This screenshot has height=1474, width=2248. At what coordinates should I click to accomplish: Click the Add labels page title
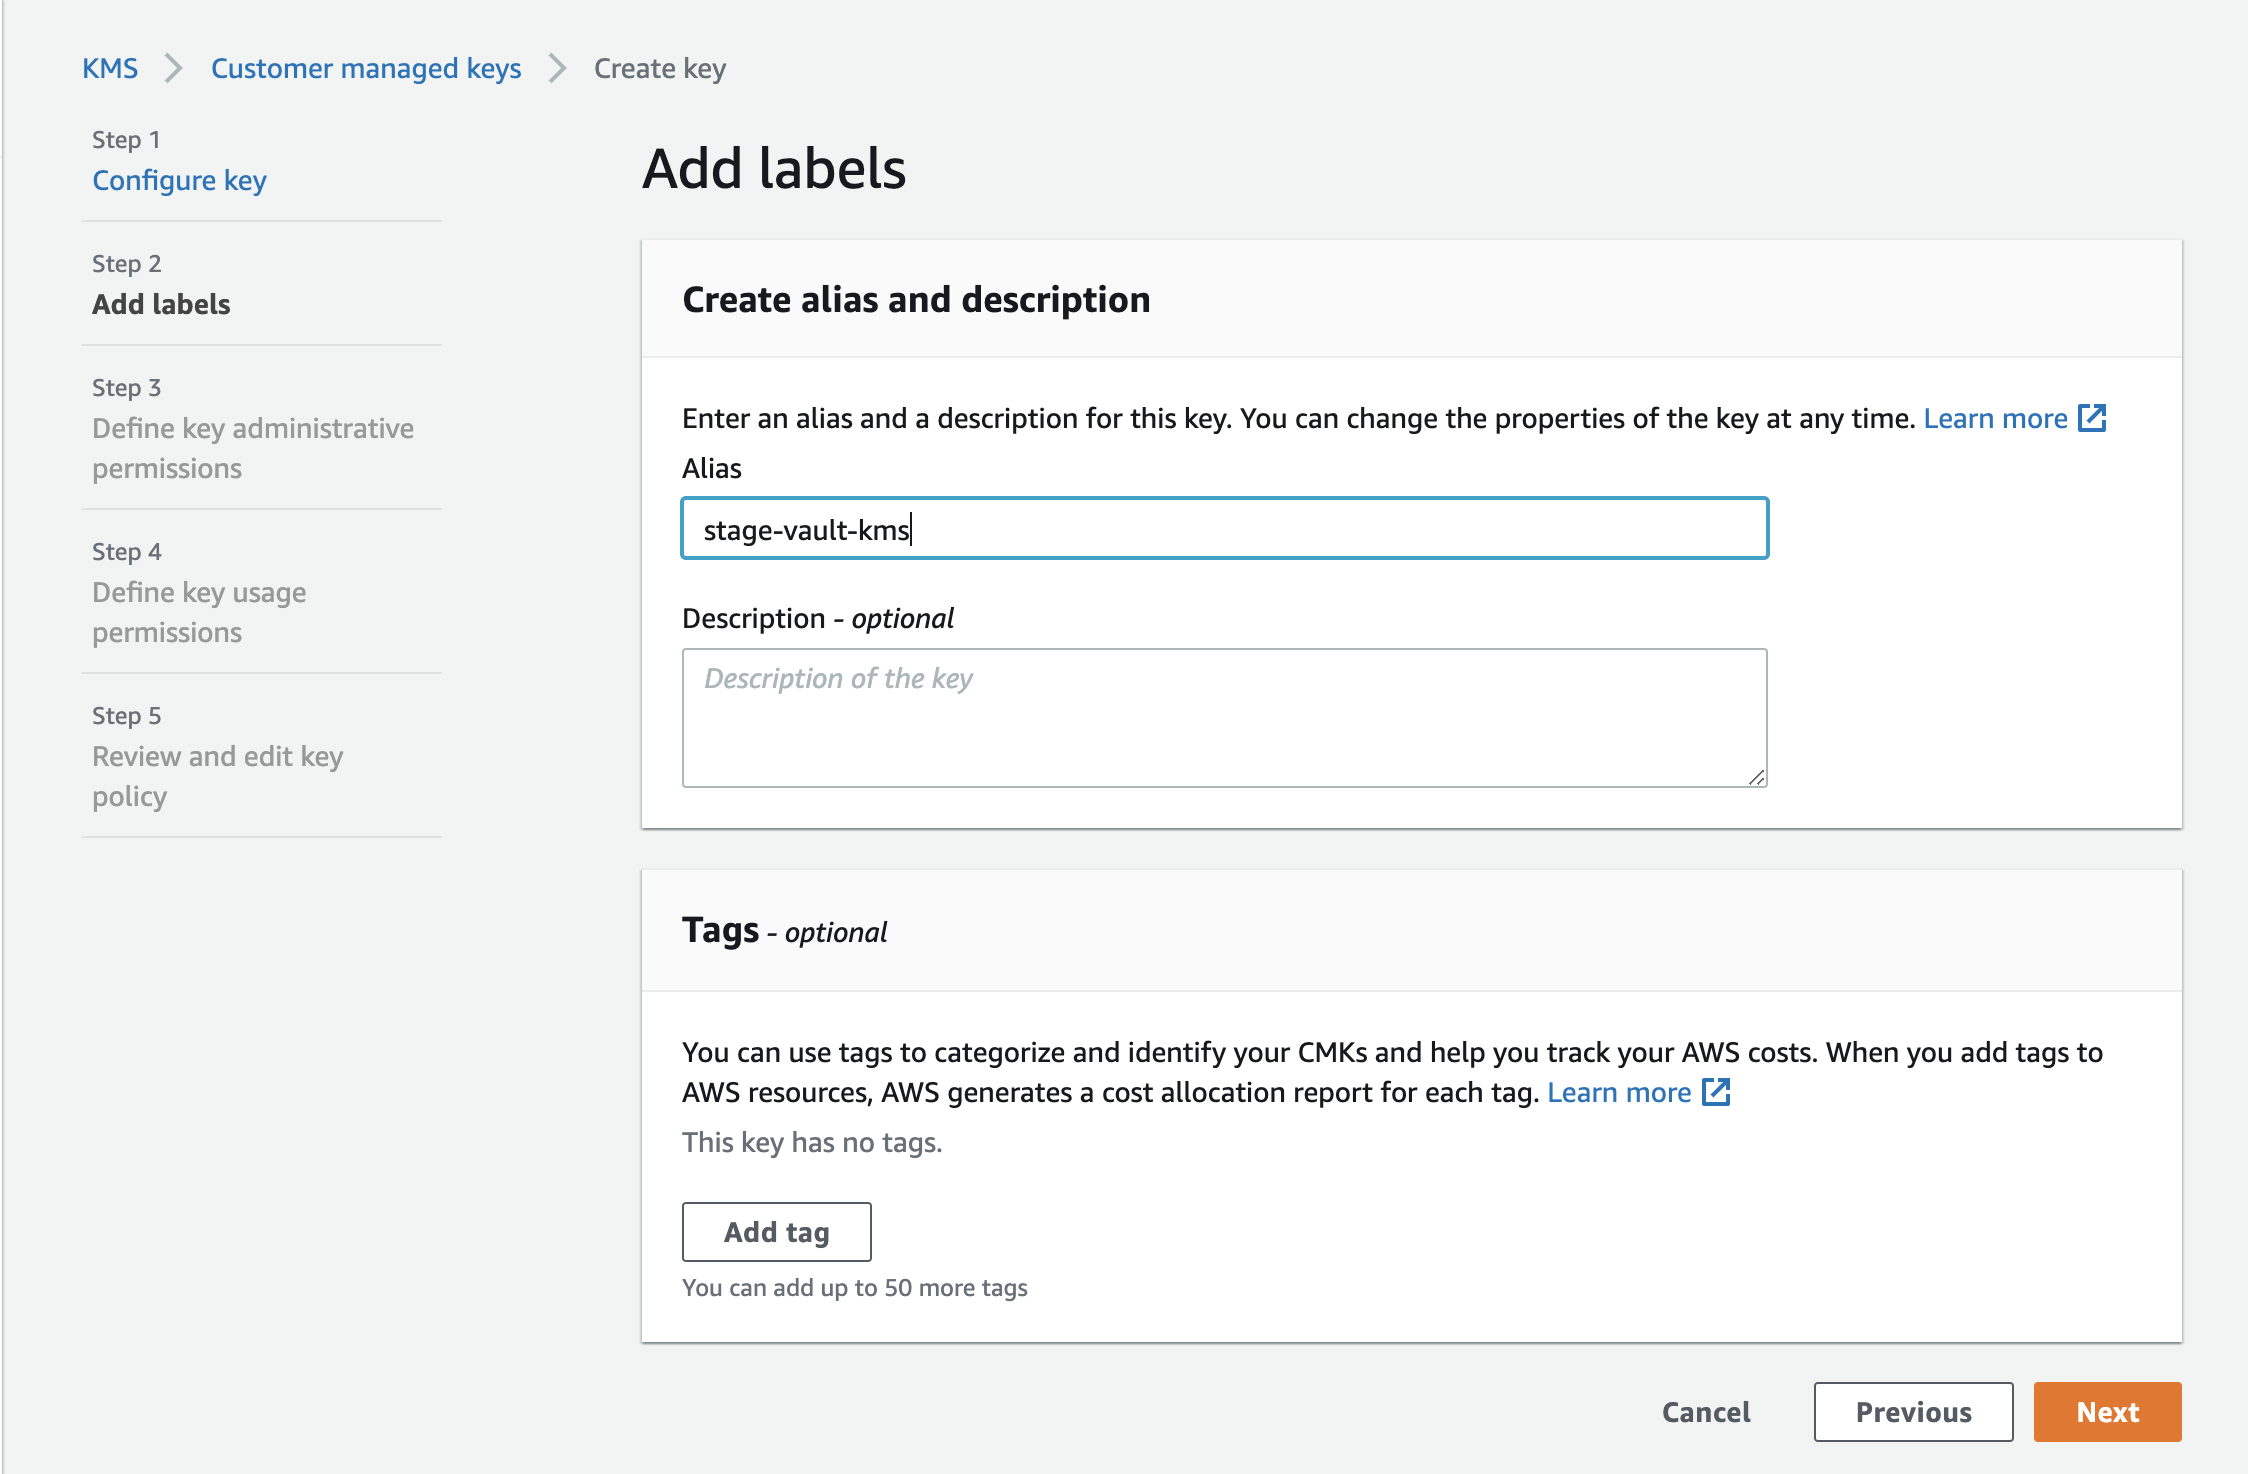[774, 168]
